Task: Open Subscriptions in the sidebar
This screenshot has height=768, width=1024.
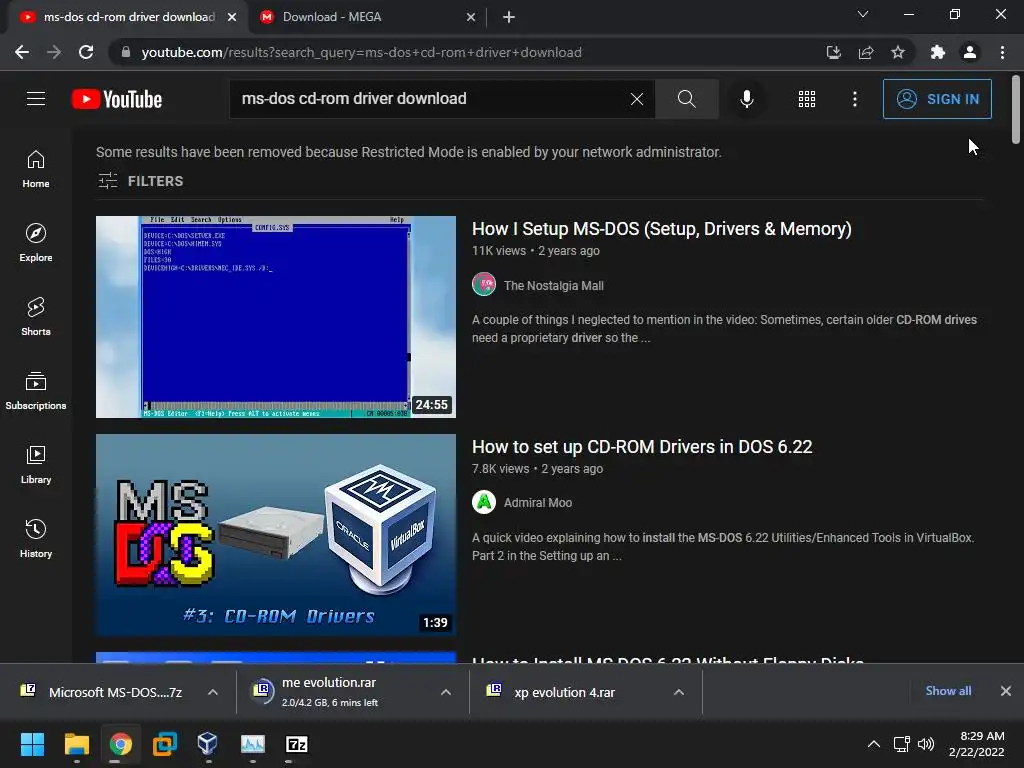Action: coord(36,390)
